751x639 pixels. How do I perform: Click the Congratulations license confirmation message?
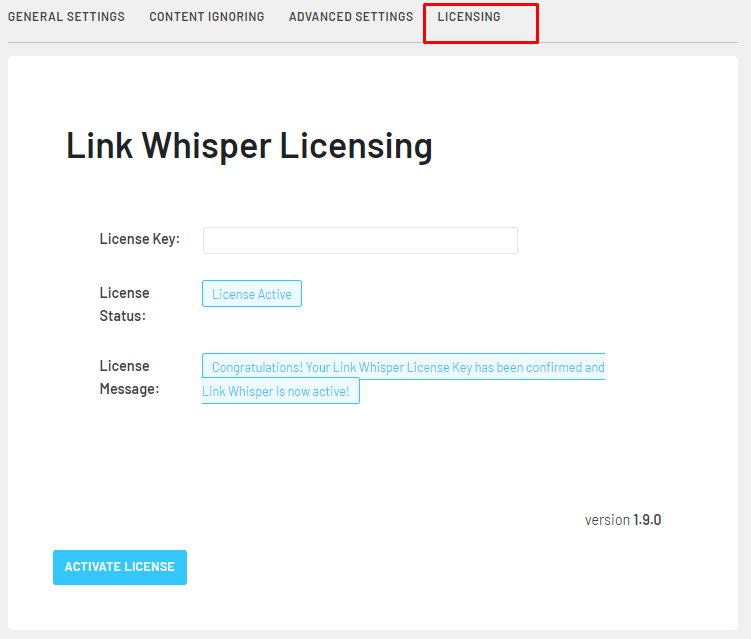click(x=403, y=378)
